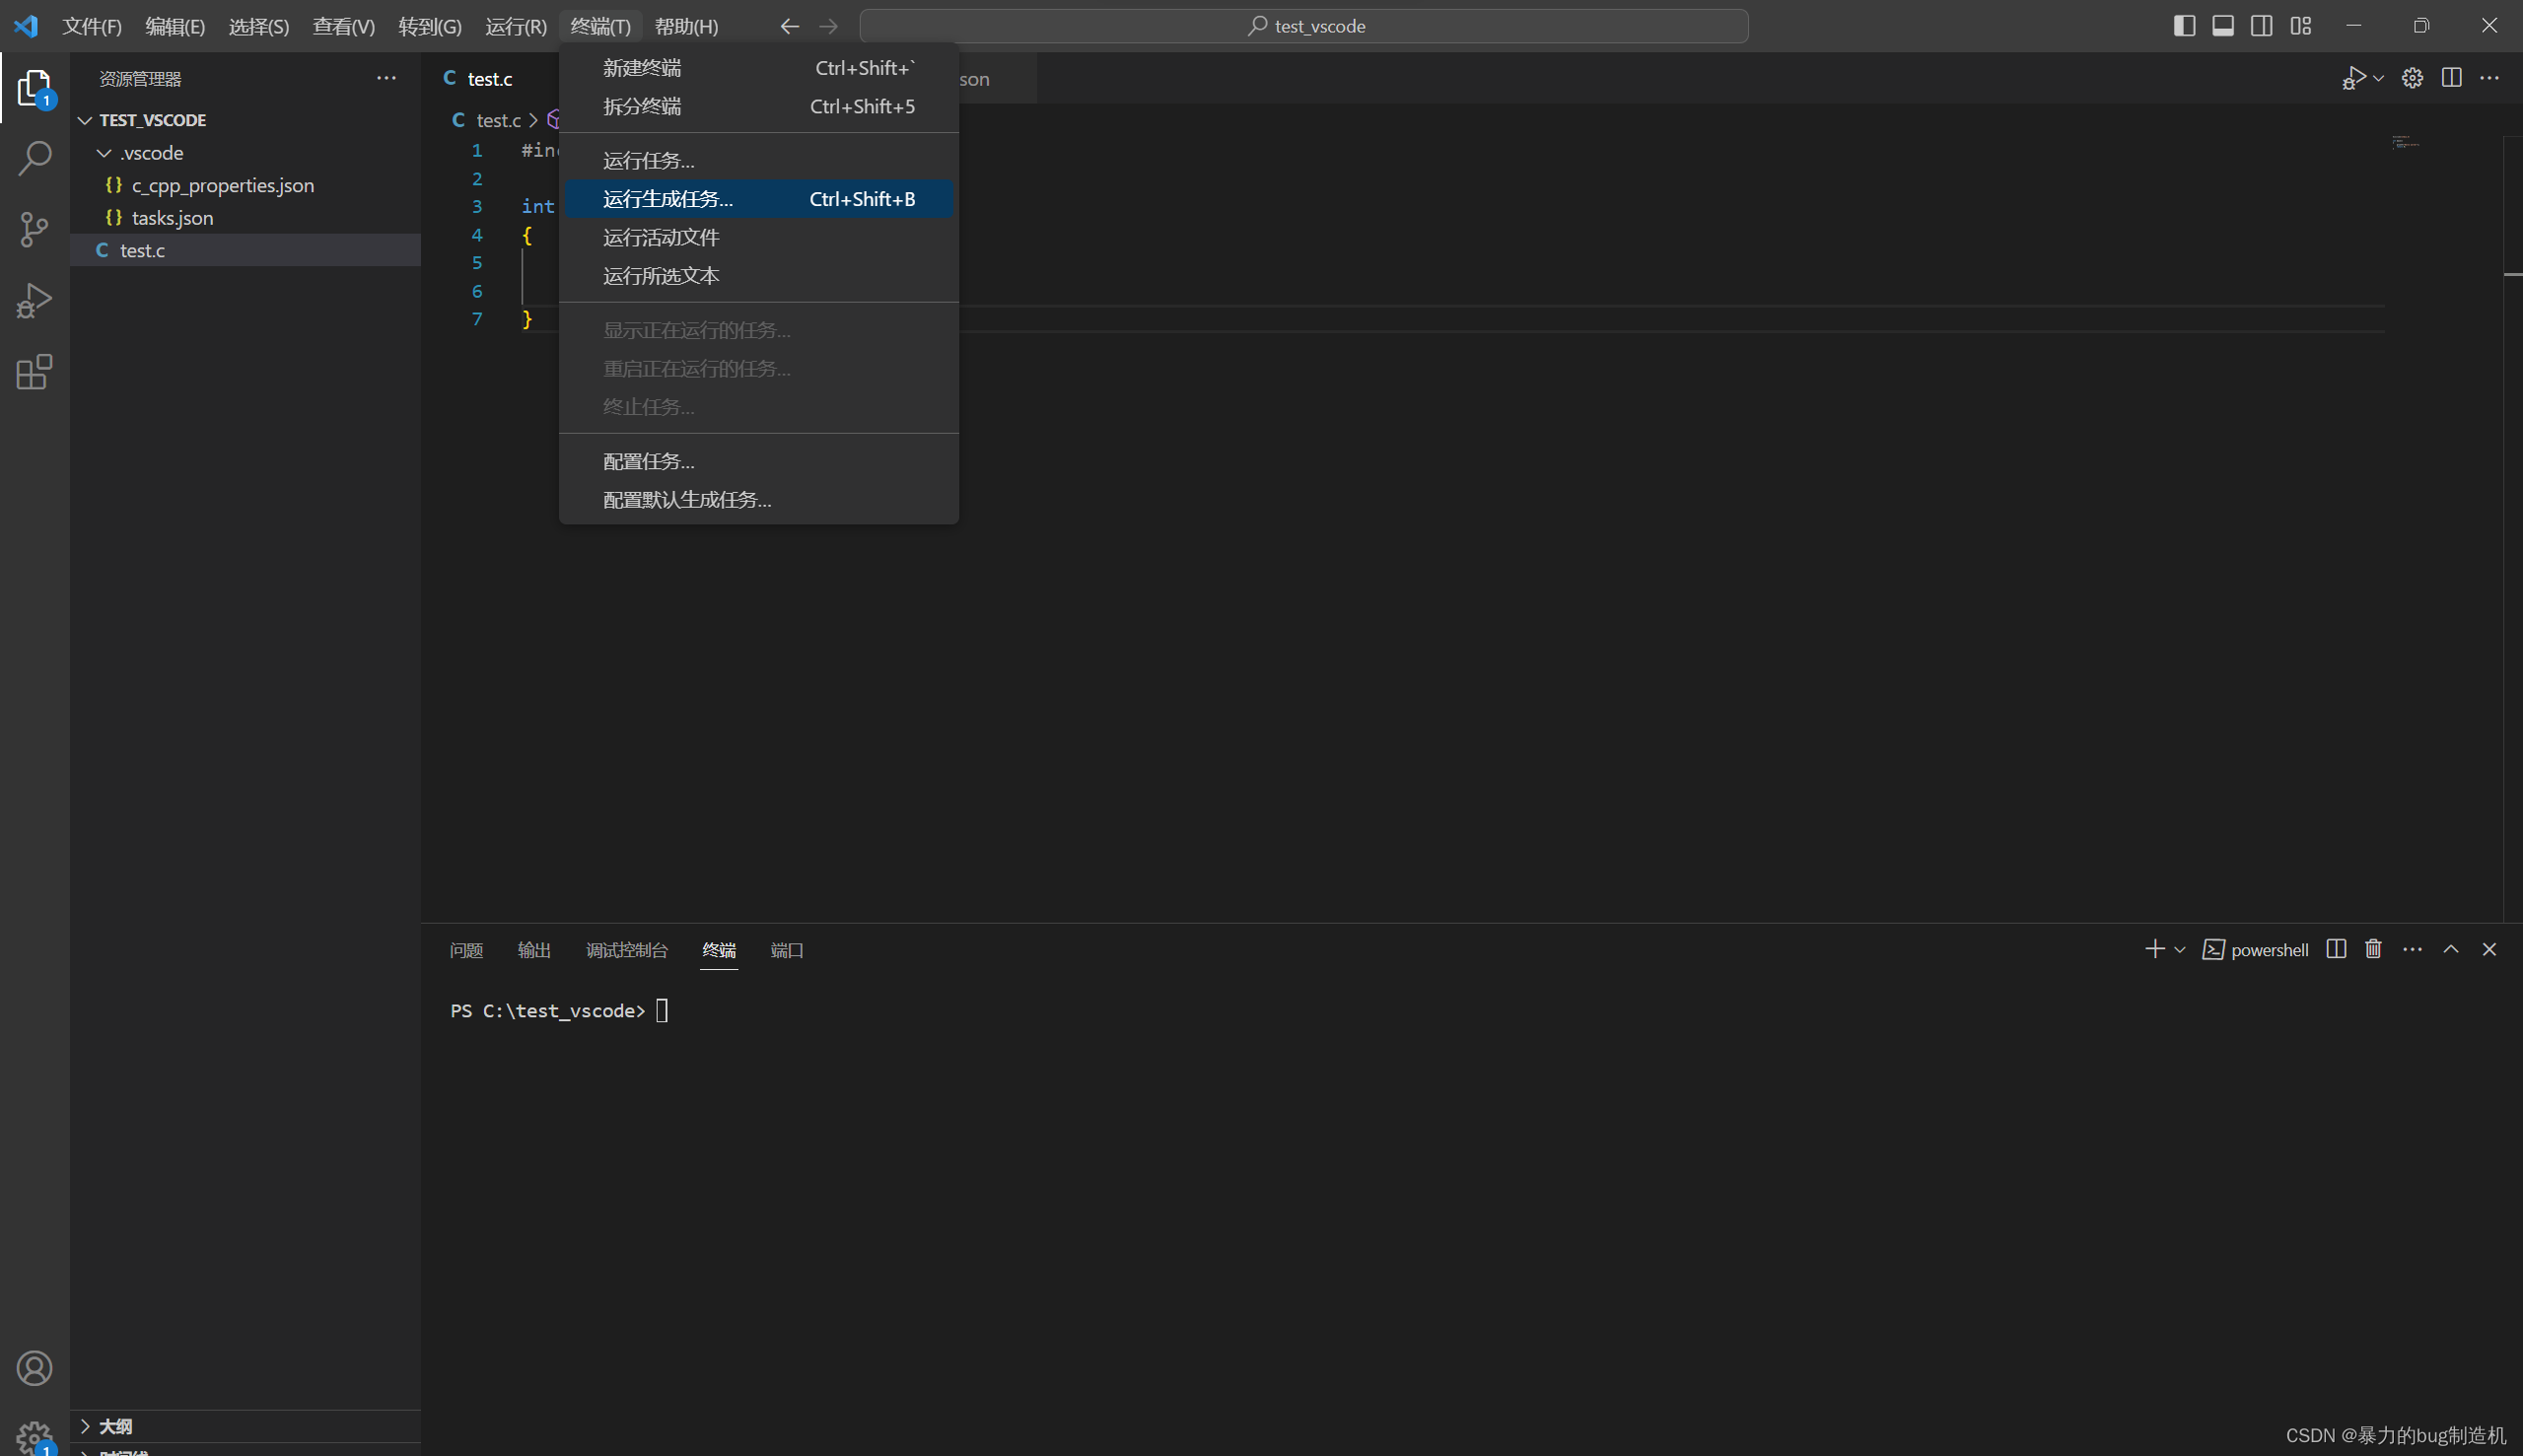Toggle the secondary side bar layout icon
2523x1456 pixels.
pyautogui.click(x=2262, y=26)
